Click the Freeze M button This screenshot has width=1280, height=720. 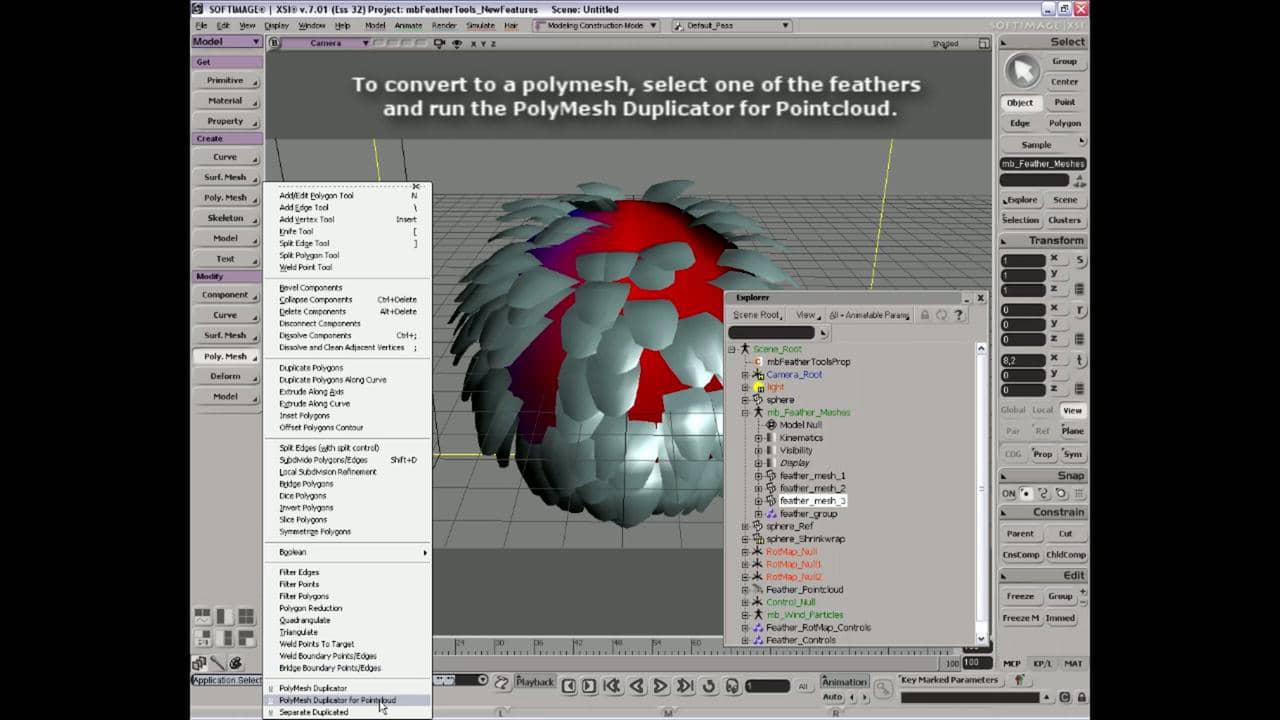pyautogui.click(x=1021, y=618)
